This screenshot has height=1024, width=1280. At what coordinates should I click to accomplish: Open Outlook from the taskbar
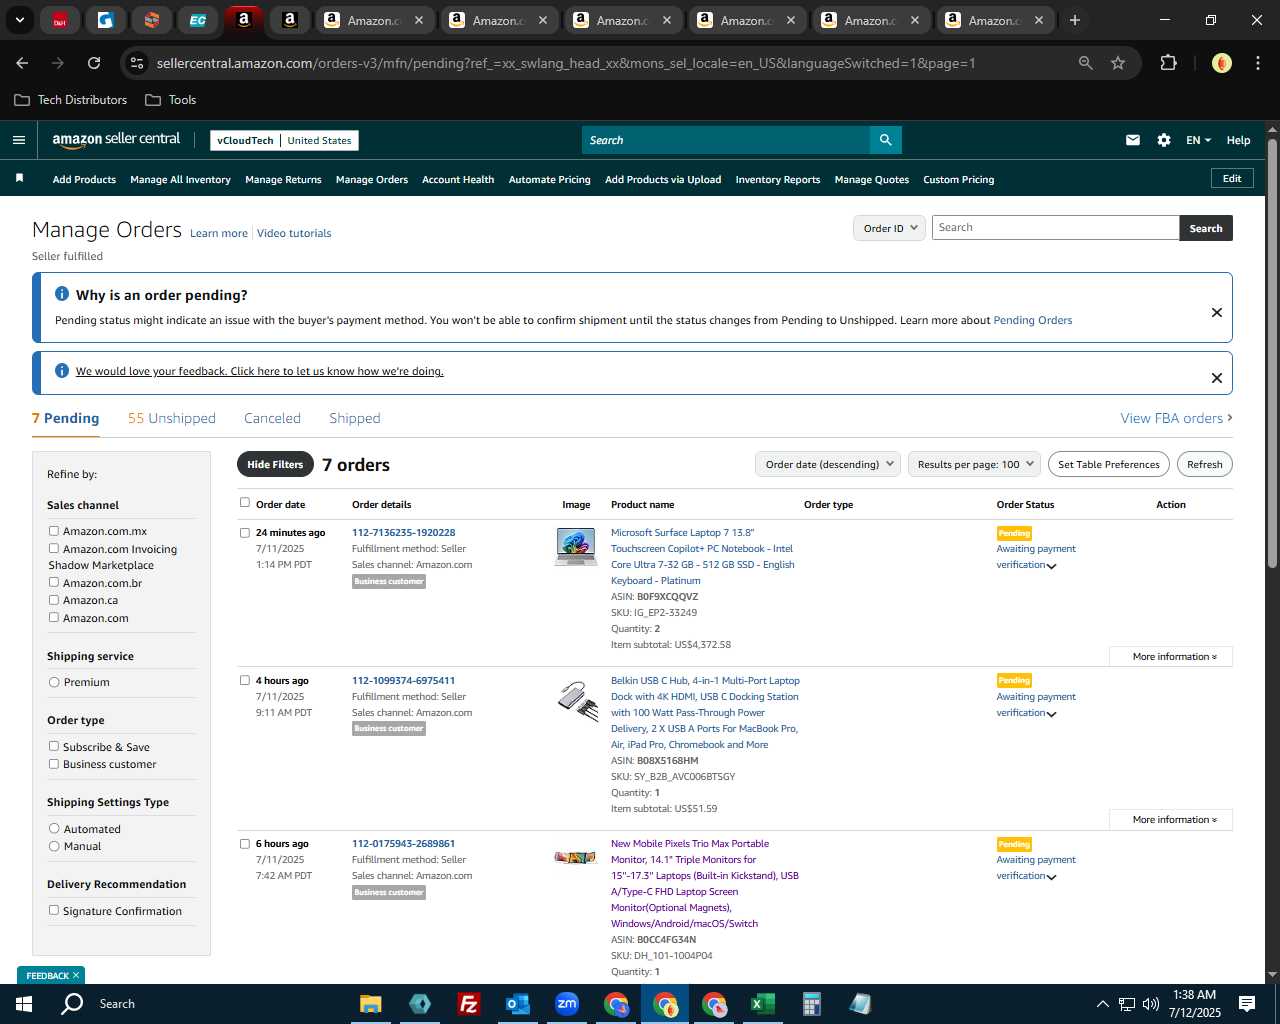(517, 1004)
